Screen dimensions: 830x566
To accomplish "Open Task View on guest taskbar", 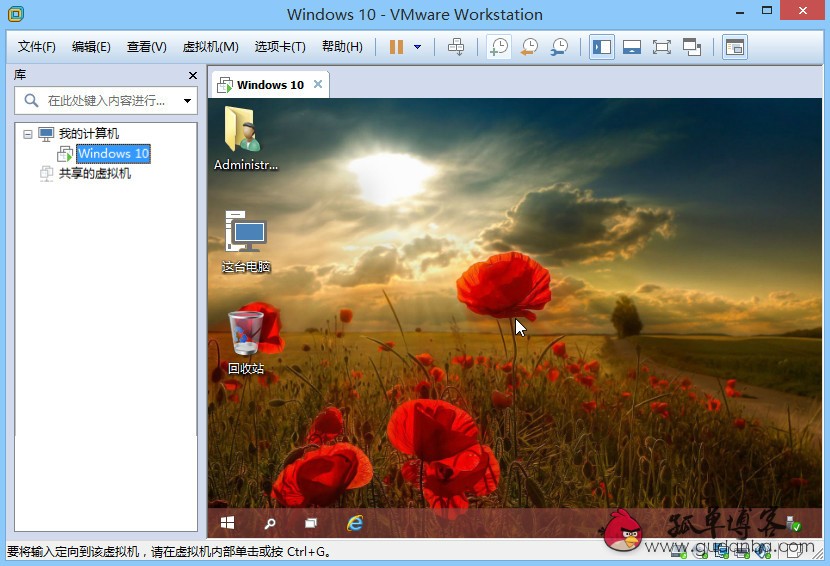I will click(x=311, y=523).
